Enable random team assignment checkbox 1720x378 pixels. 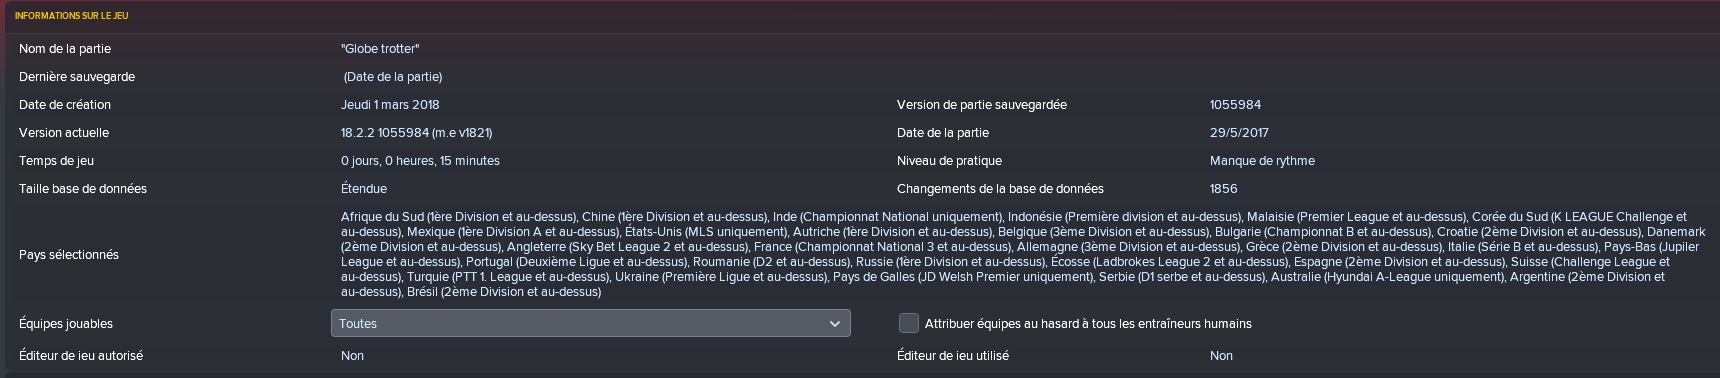coord(909,323)
